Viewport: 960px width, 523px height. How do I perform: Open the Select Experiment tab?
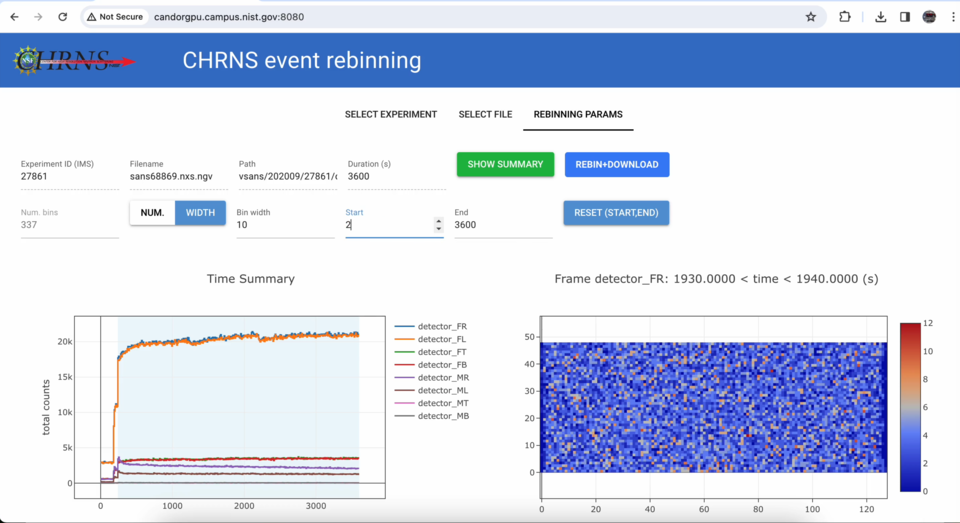tap(391, 115)
